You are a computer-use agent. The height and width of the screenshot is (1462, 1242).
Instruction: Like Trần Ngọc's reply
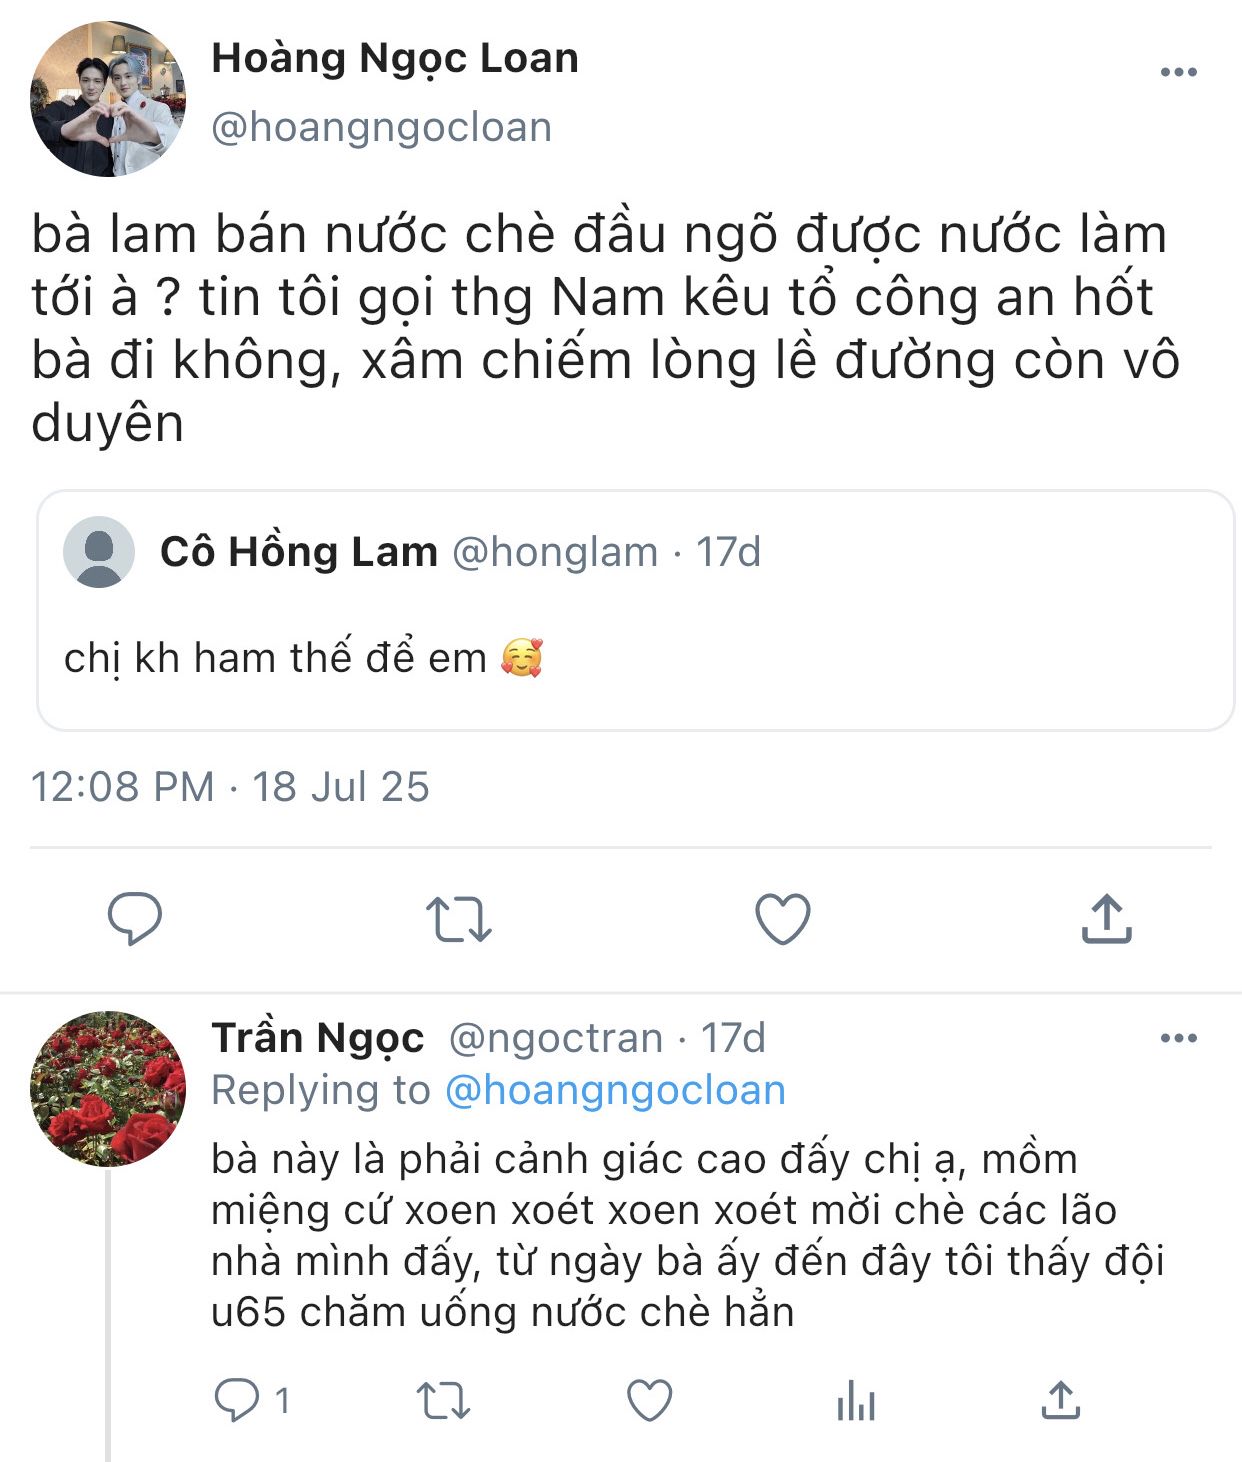649,1400
